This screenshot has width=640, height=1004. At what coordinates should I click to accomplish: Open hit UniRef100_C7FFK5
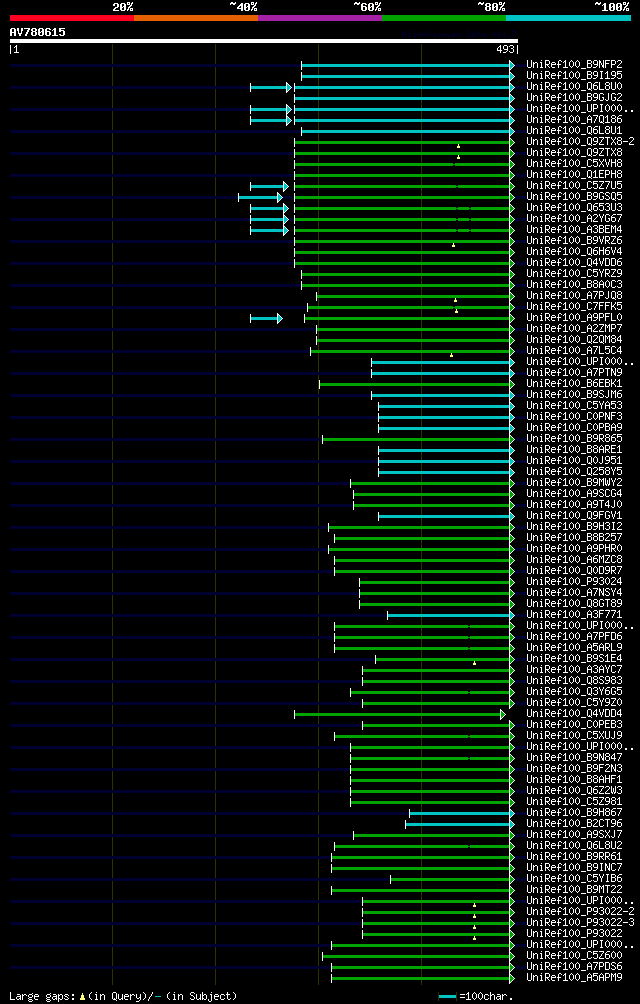tap(574, 307)
